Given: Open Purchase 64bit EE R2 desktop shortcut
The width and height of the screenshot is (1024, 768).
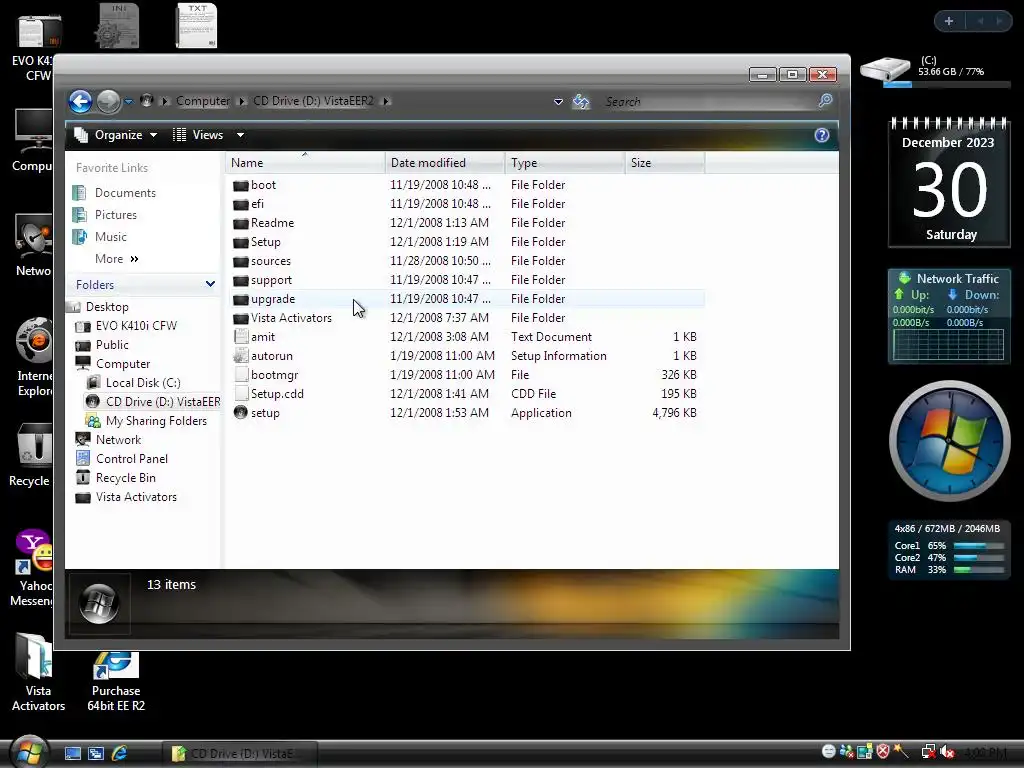Looking at the screenshot, I should point(116,682).
